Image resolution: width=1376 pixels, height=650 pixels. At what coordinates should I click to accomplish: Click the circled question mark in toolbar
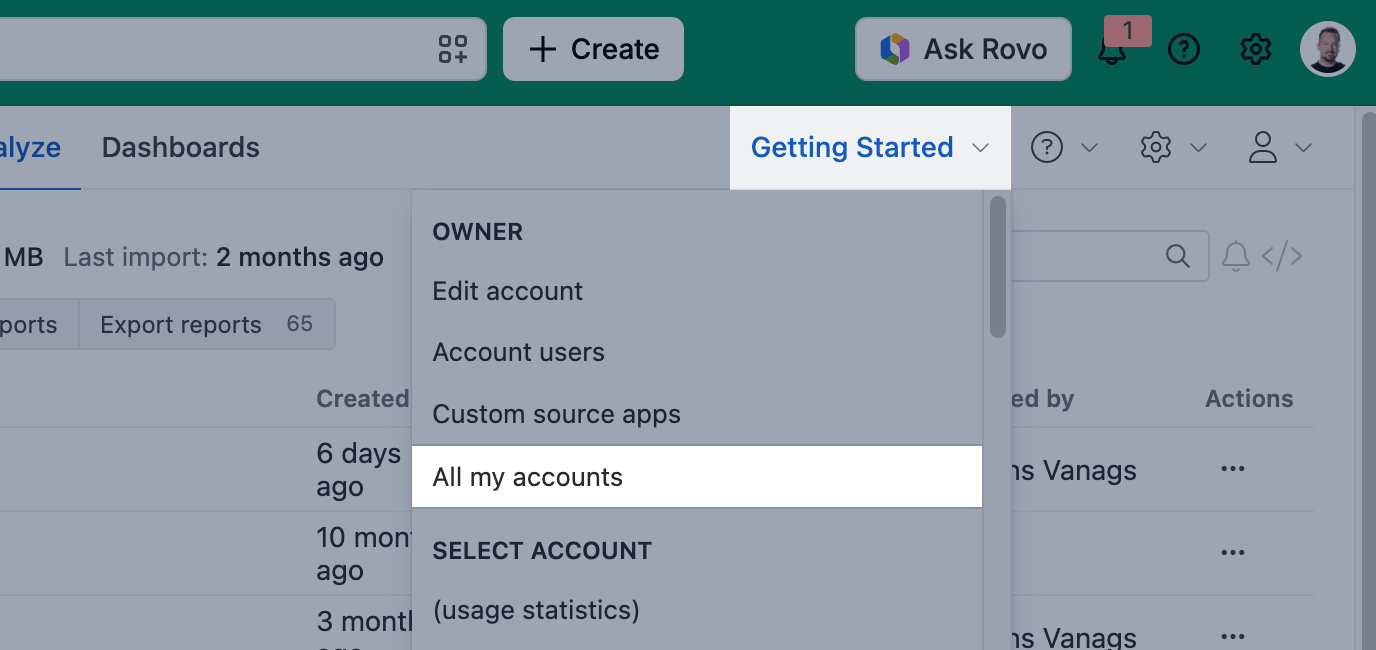tap(1046, 148)
